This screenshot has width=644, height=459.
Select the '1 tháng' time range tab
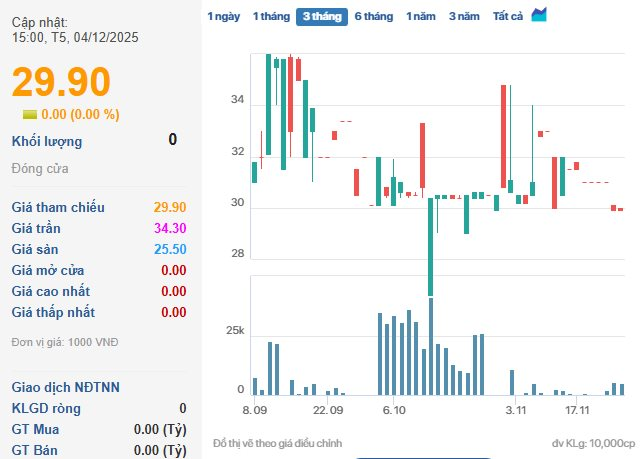[x=271, y=16]
